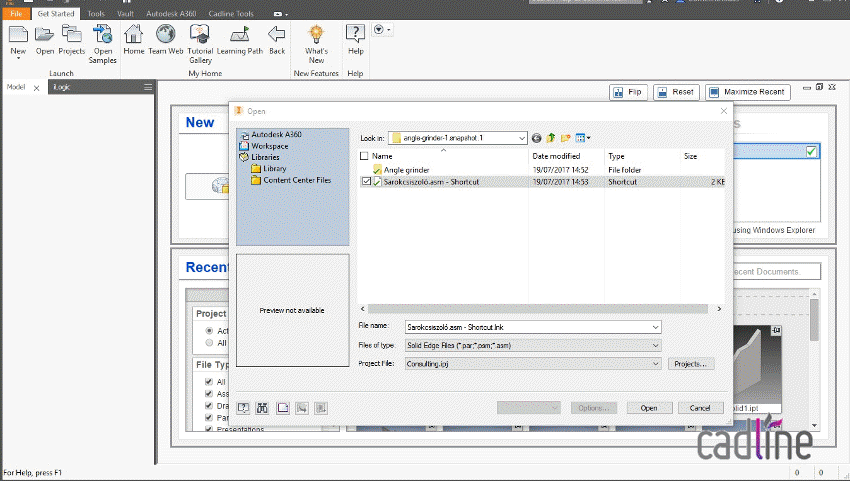The height and width of the screenshot is (481, 850).
Task: Sort by Date modified column header
Action: (x=556, y=156)
